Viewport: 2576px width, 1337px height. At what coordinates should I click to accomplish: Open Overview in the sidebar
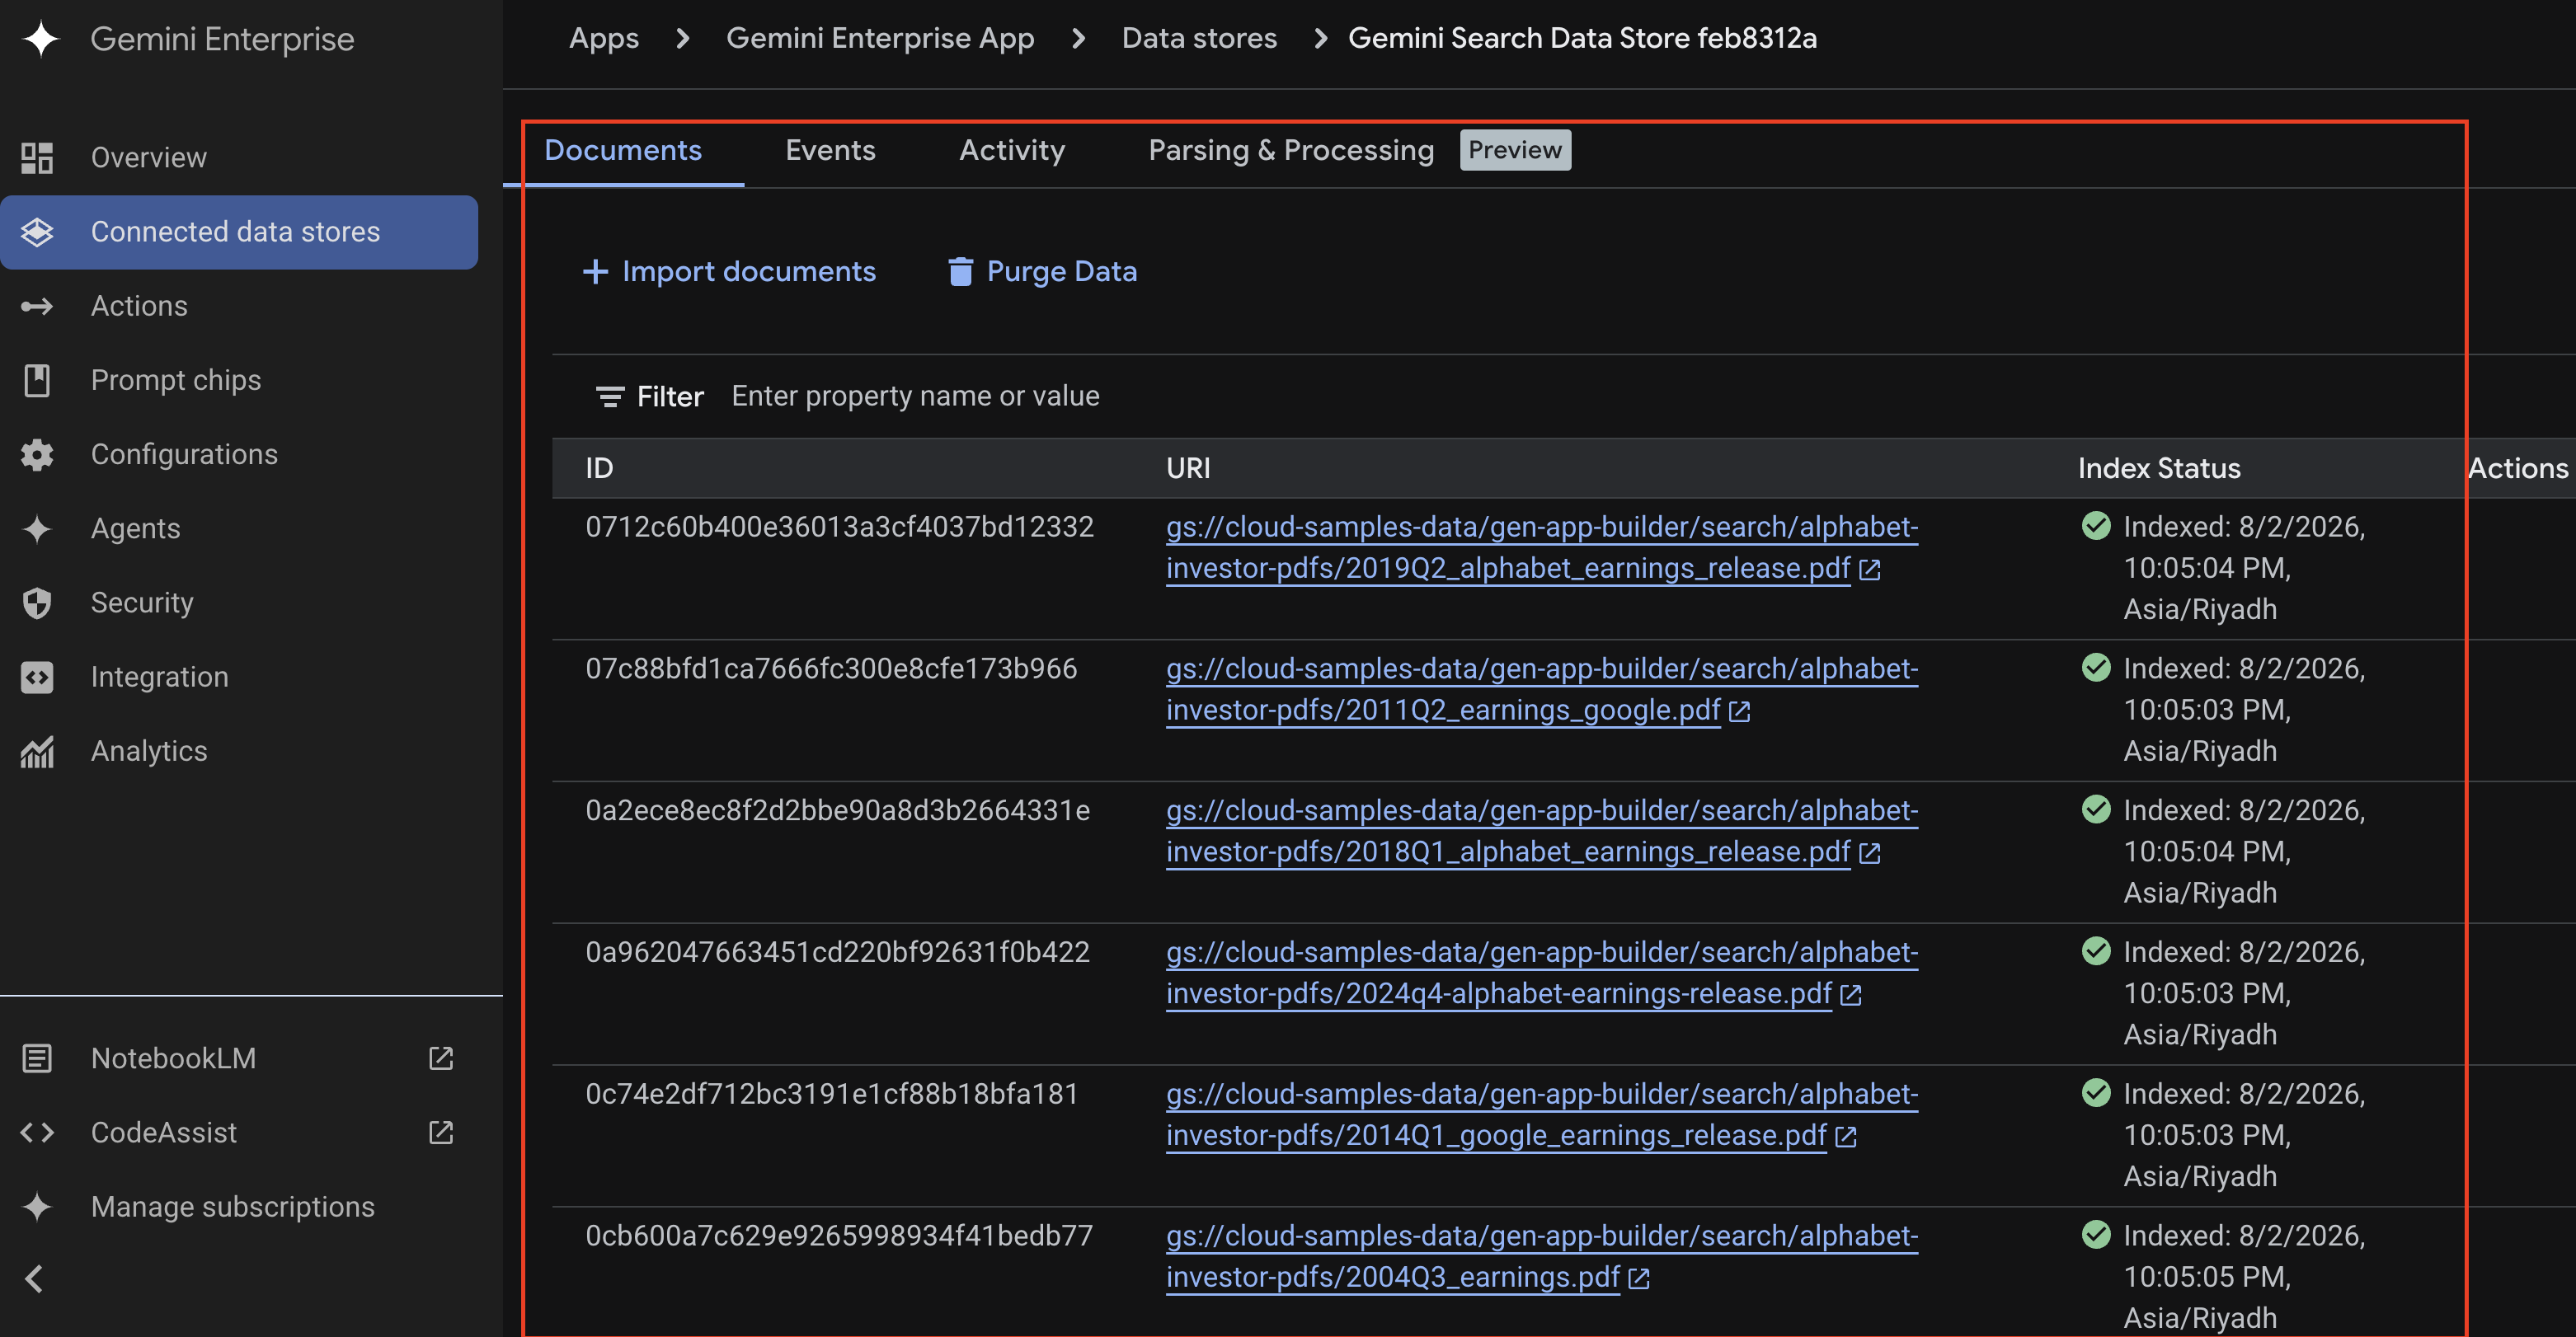pos(239,157)
